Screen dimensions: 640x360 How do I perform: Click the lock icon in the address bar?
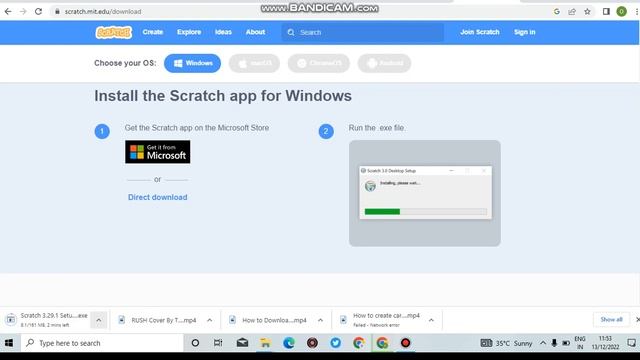(x=57, y=11)
